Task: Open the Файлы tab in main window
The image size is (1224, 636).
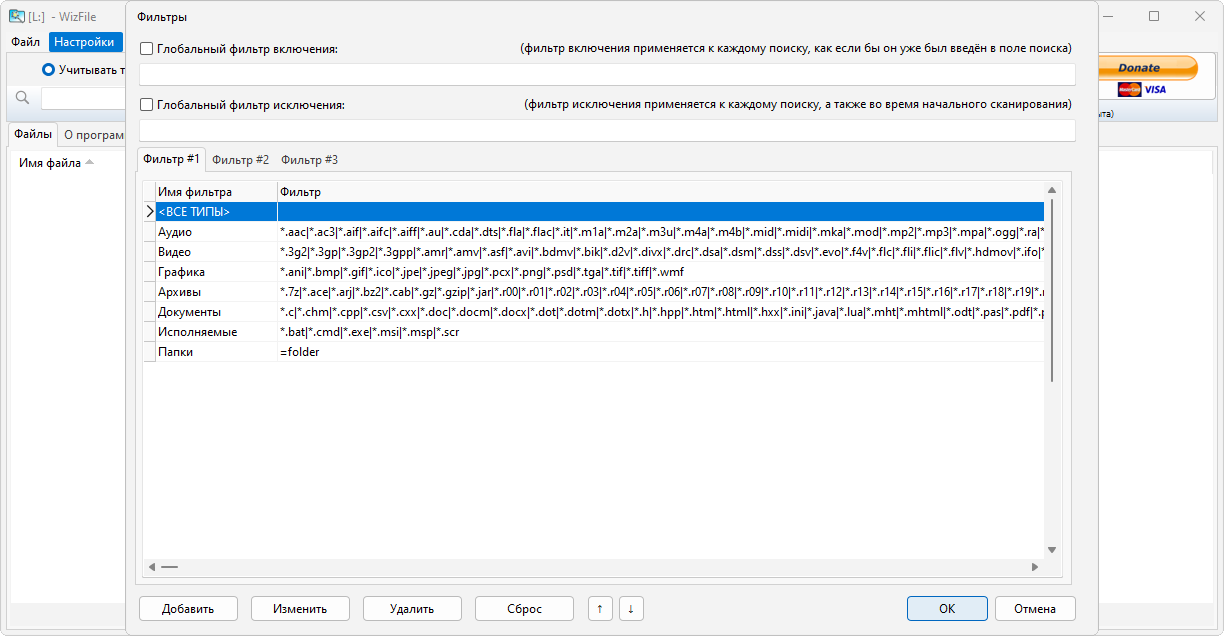Action: 32,134
